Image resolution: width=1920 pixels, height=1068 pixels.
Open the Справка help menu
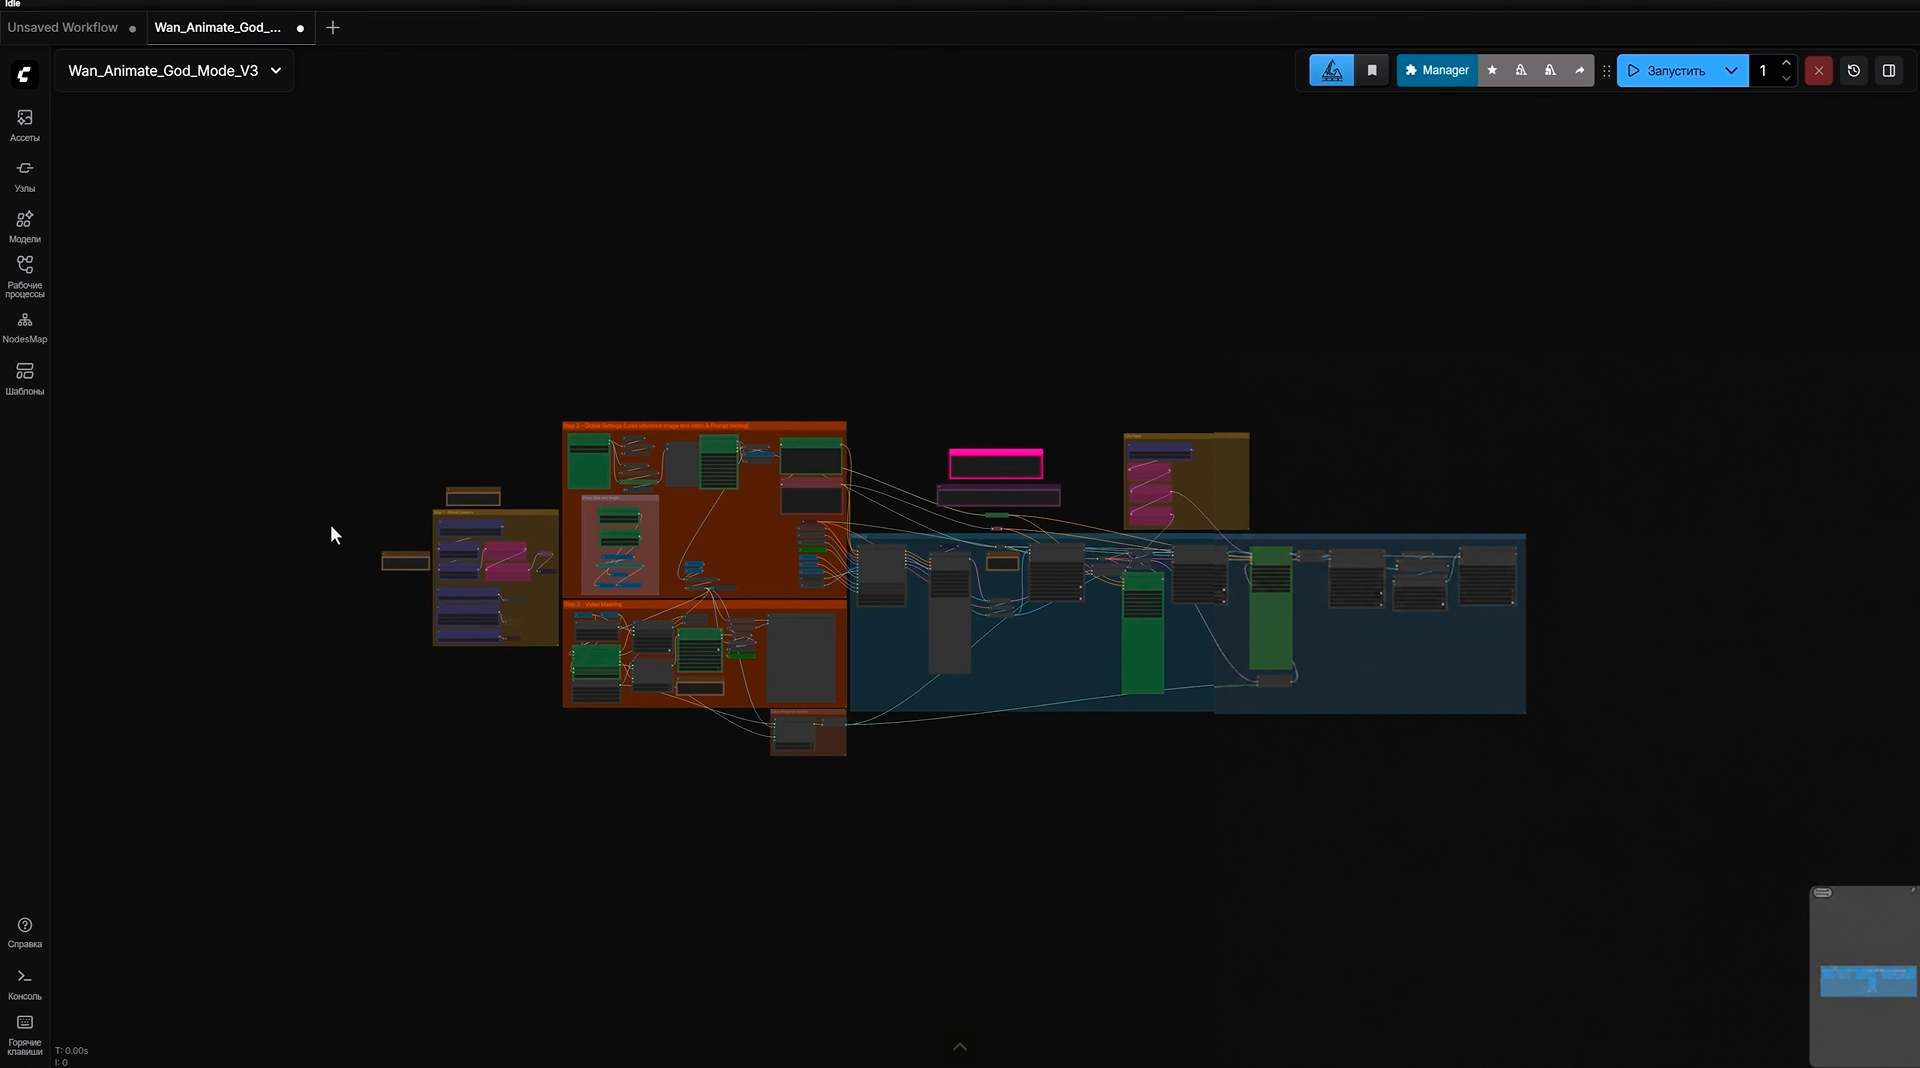coord(25,932)
